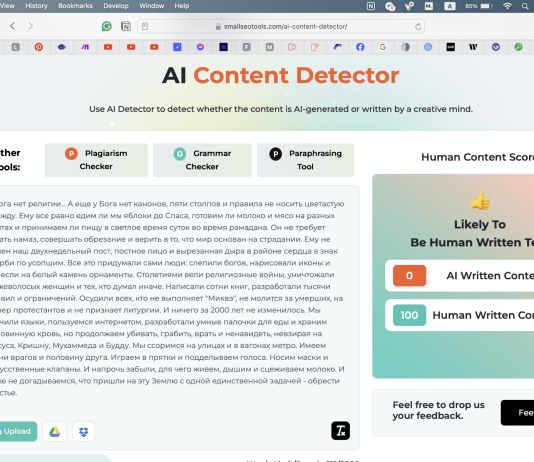Click the black feedback button
The height and width of the screenshot is (462, 534).
coord(518,413)
